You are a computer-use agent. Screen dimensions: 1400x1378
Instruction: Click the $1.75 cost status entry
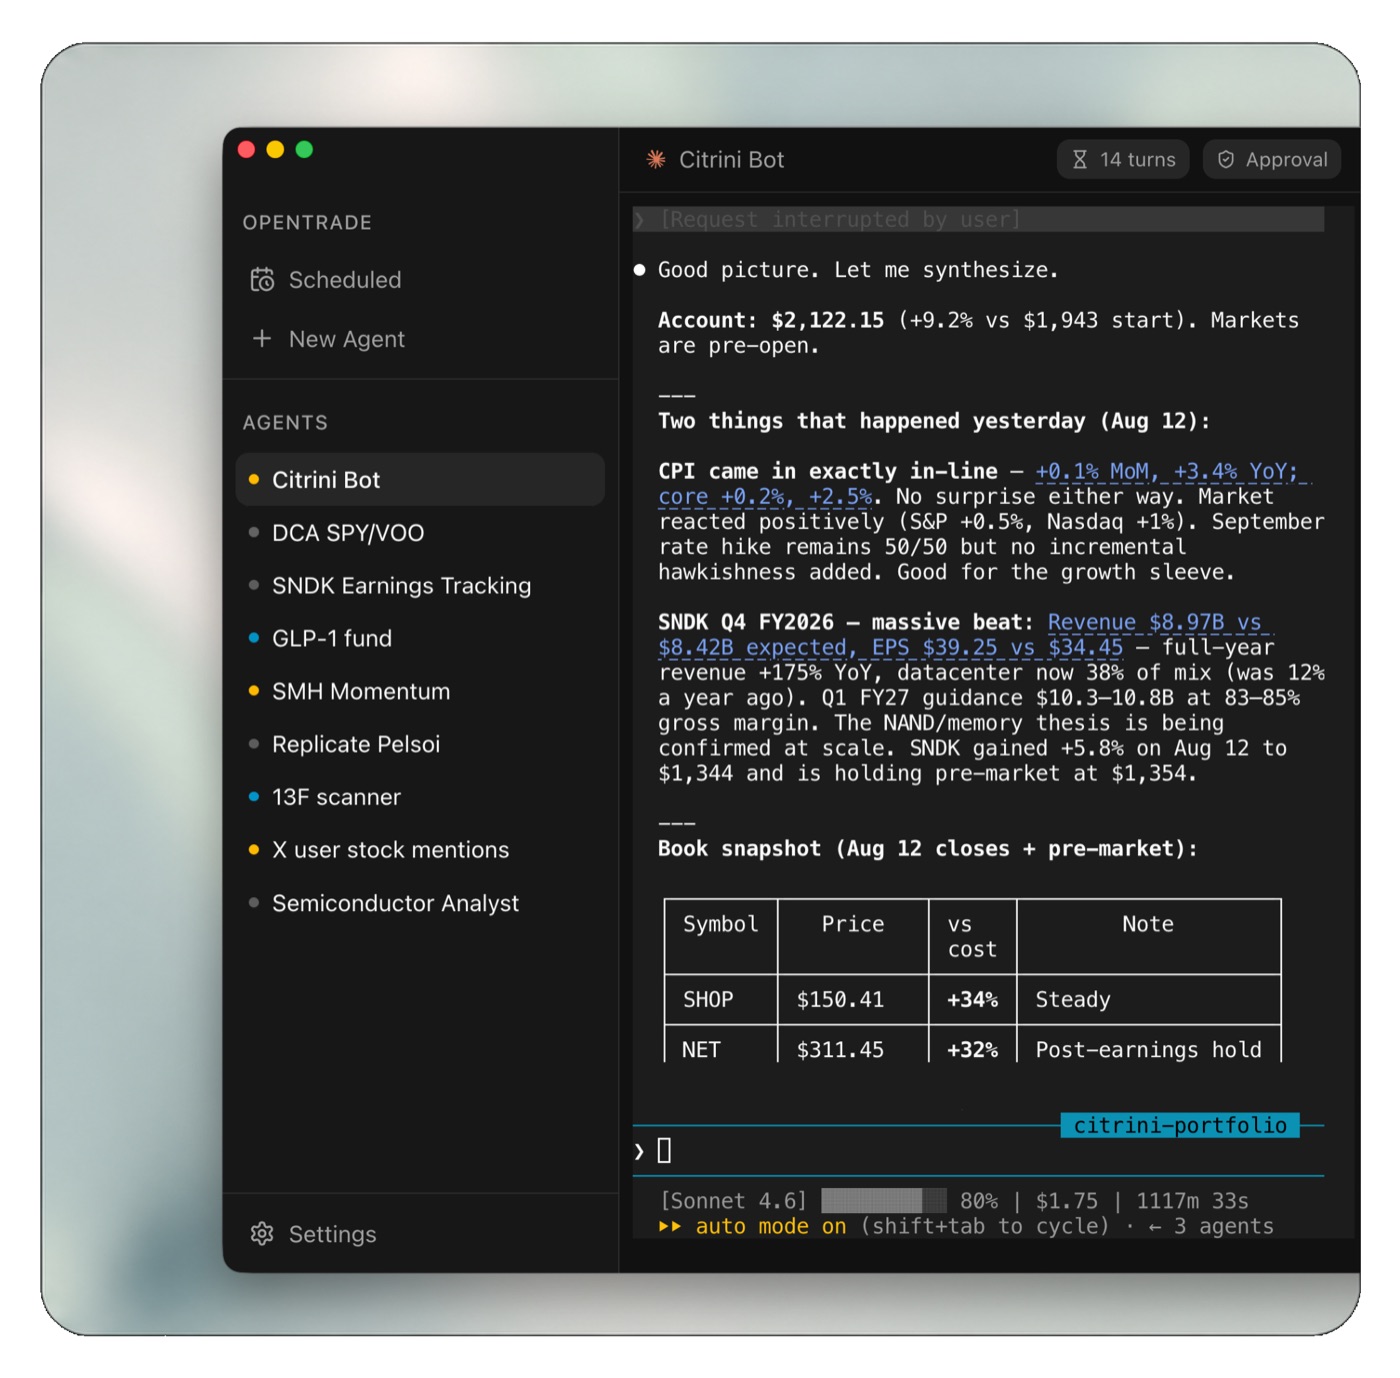[1067, 1201]
